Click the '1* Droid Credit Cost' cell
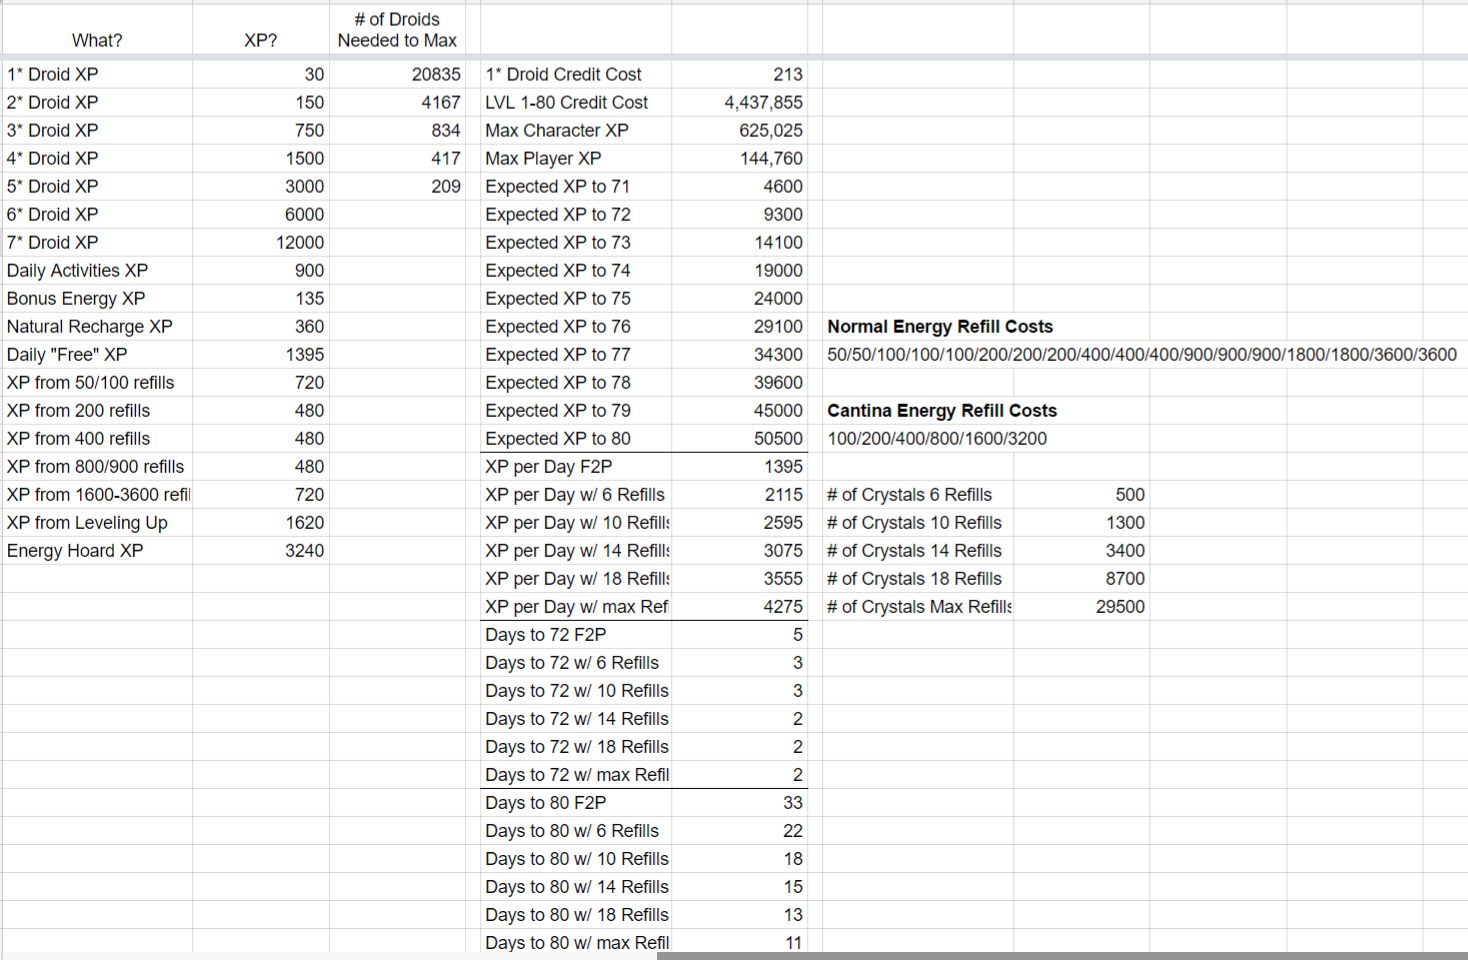 click(575, 74)
